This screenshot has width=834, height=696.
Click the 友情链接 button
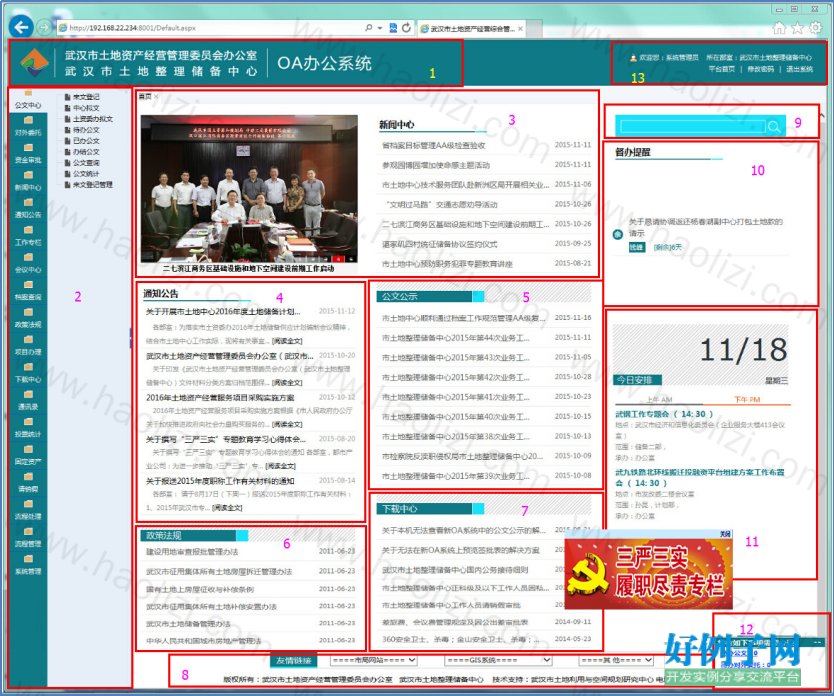pos(294,660)
